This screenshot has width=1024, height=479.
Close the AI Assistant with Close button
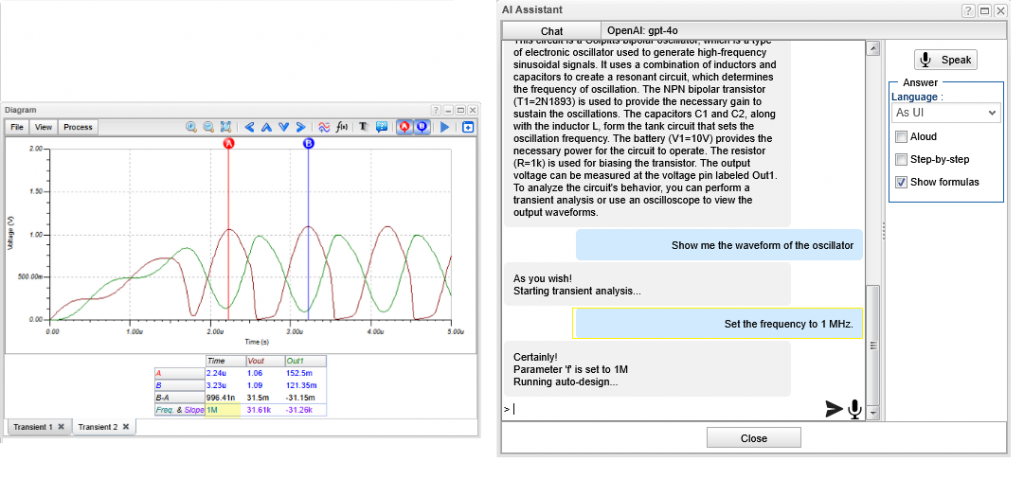coord(754,438)
